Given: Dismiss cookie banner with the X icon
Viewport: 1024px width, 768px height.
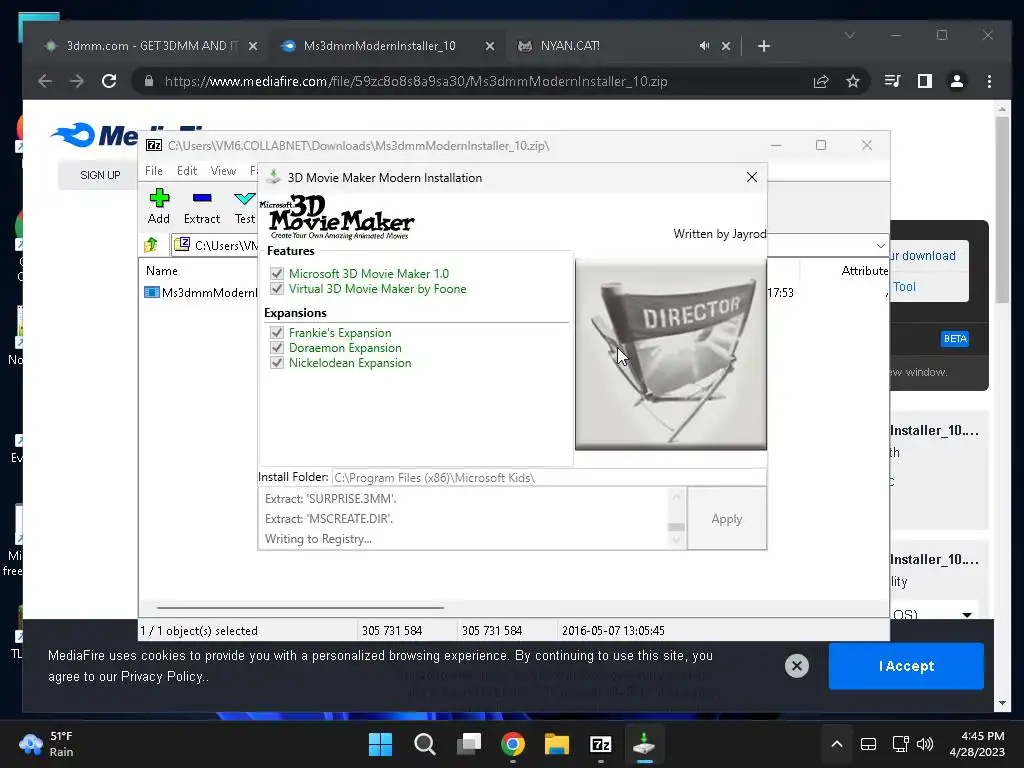Looking at the screenshot, I should click(797, 666).
